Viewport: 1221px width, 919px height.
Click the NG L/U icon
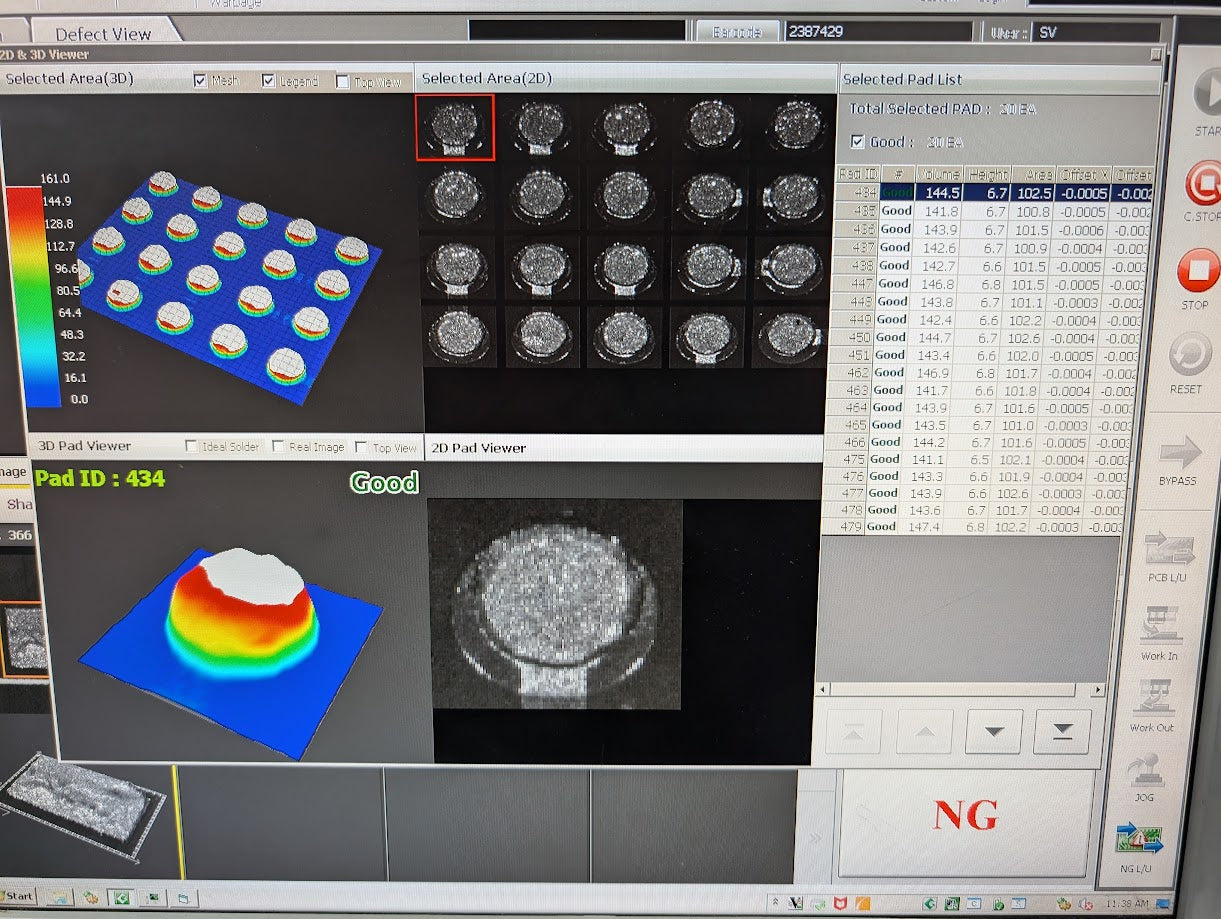tap(1138, 838)
